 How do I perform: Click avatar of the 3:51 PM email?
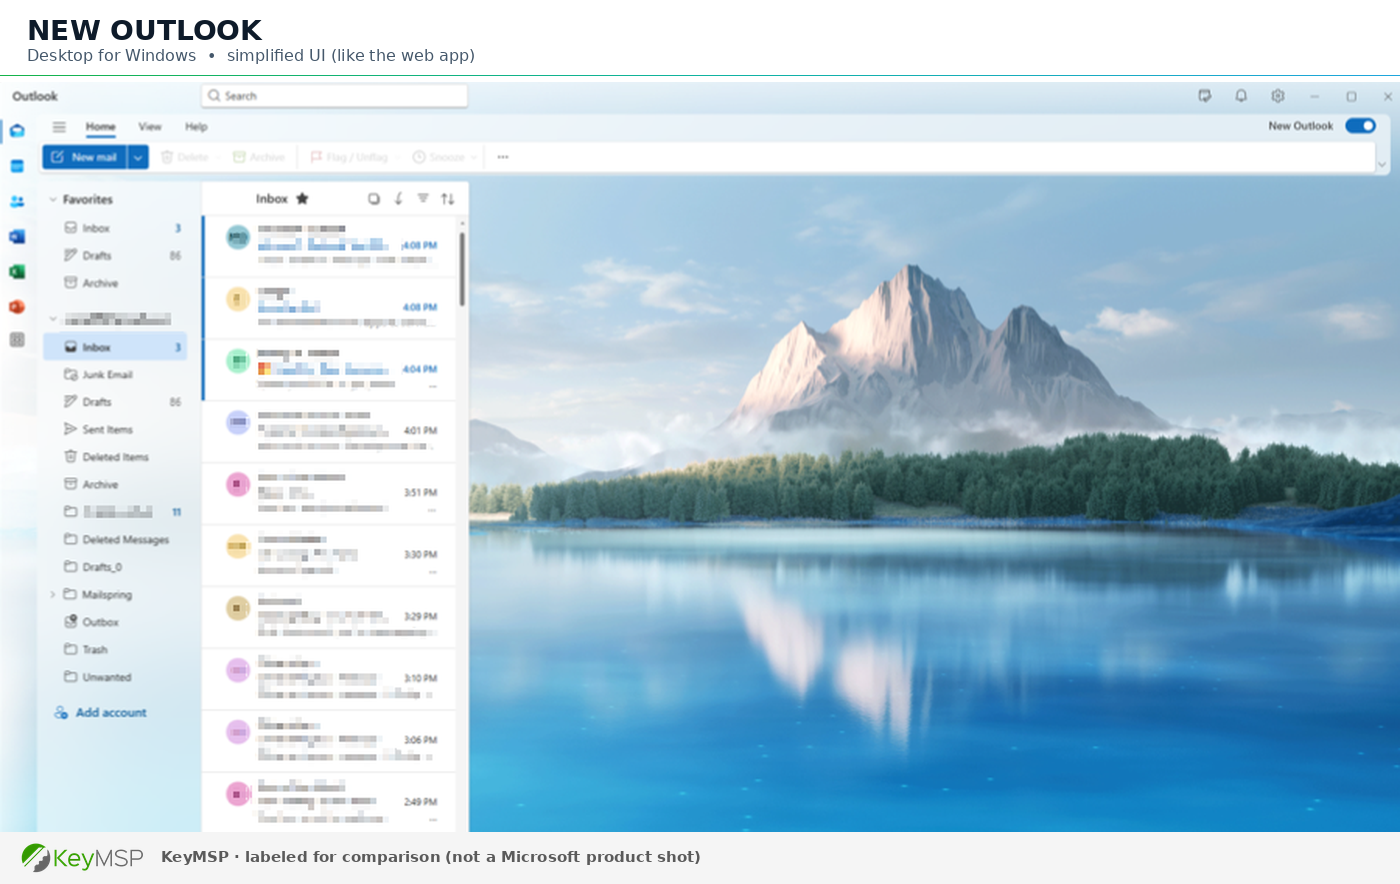238,485
